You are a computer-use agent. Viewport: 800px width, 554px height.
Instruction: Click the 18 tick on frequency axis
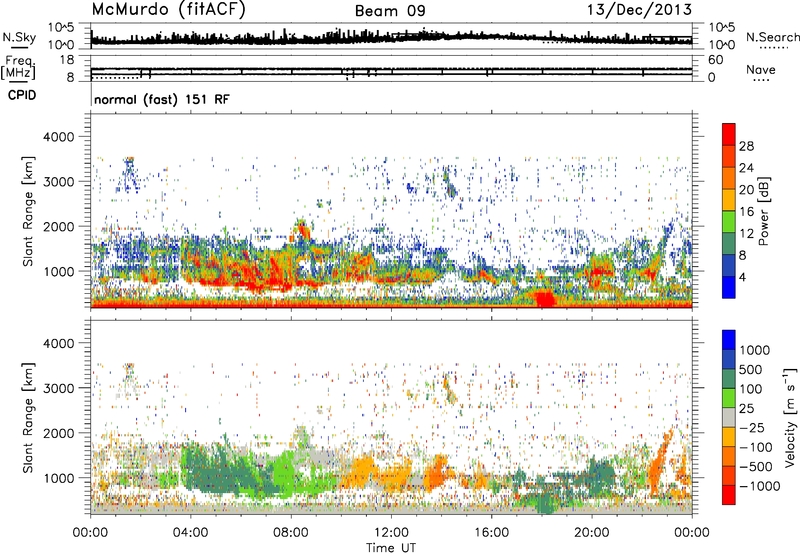click(x=67, y=60)
